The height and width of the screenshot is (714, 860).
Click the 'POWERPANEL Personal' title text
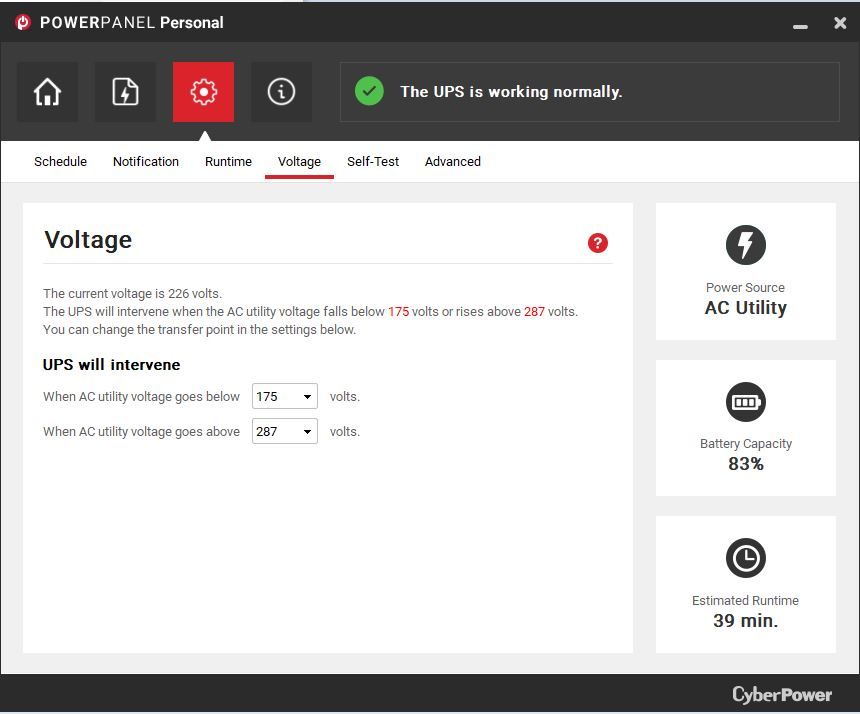[132, 22]
